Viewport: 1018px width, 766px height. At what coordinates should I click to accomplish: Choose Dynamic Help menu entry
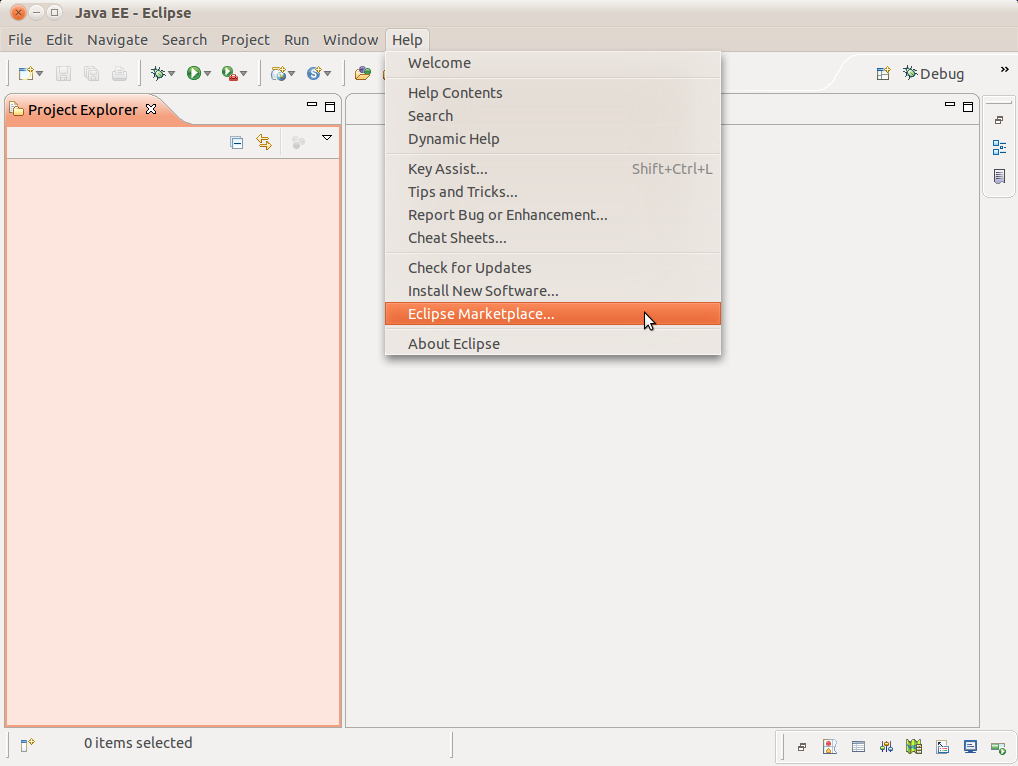tap(552, 139)
